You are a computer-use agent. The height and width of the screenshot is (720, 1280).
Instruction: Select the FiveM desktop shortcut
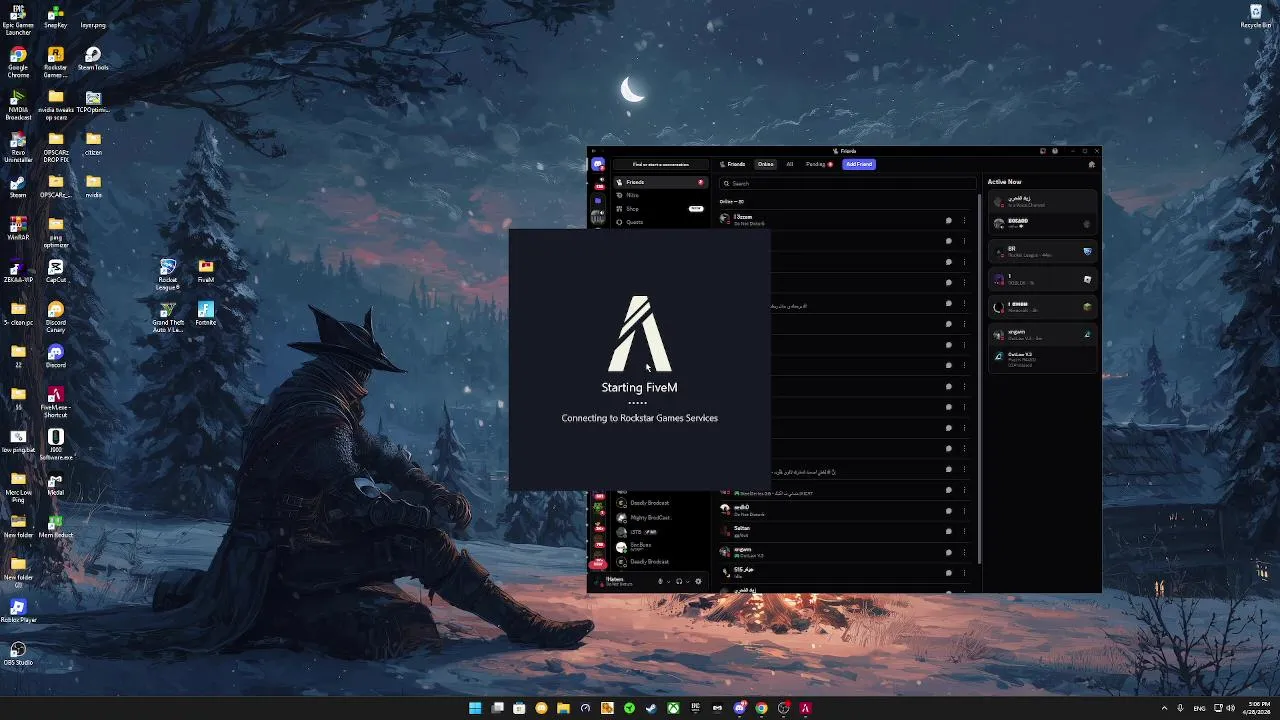206,271
